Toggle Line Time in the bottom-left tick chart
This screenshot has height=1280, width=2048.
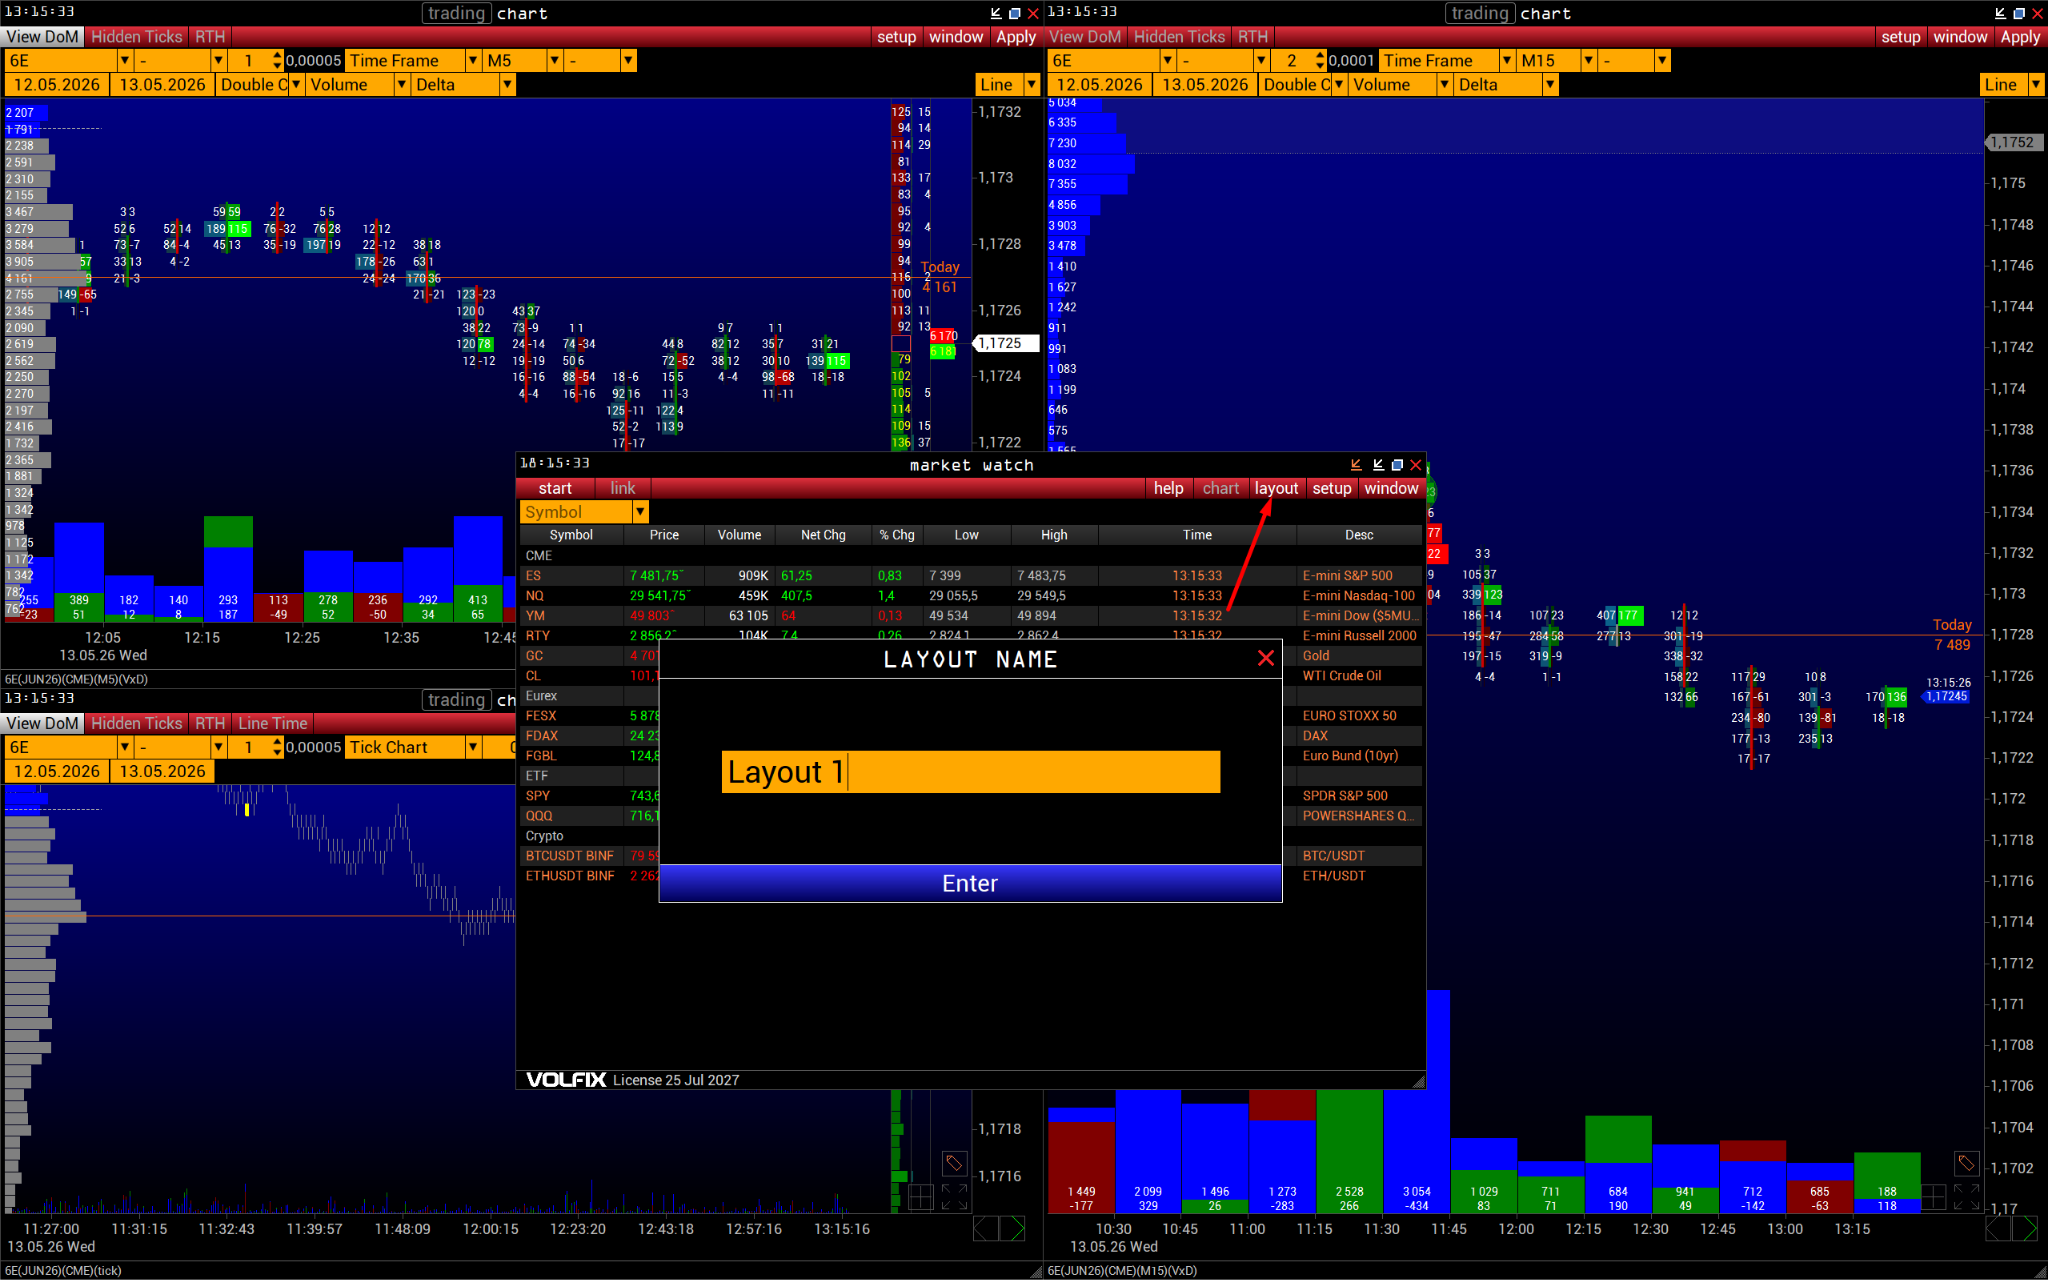point(273,723)
